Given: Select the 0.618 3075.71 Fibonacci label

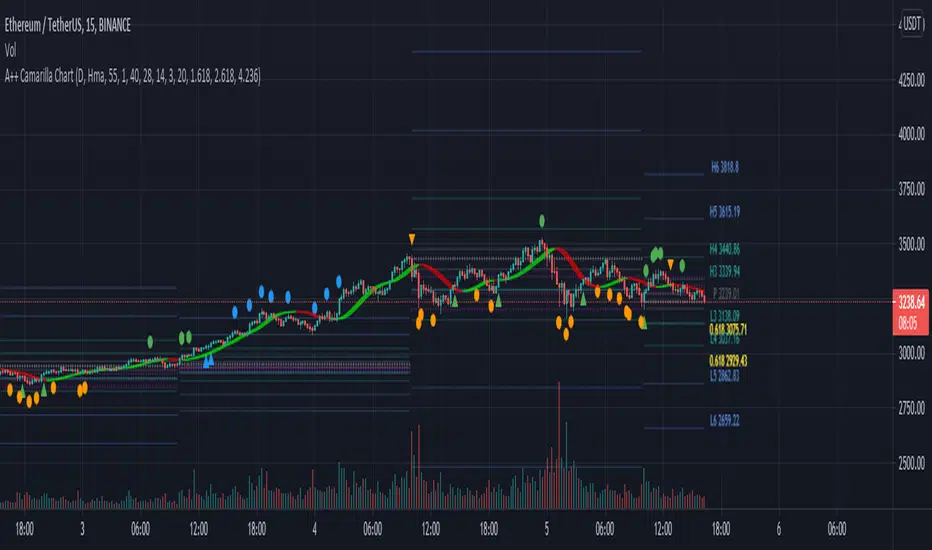Looking at the screenshot, I should coord(728,329).
